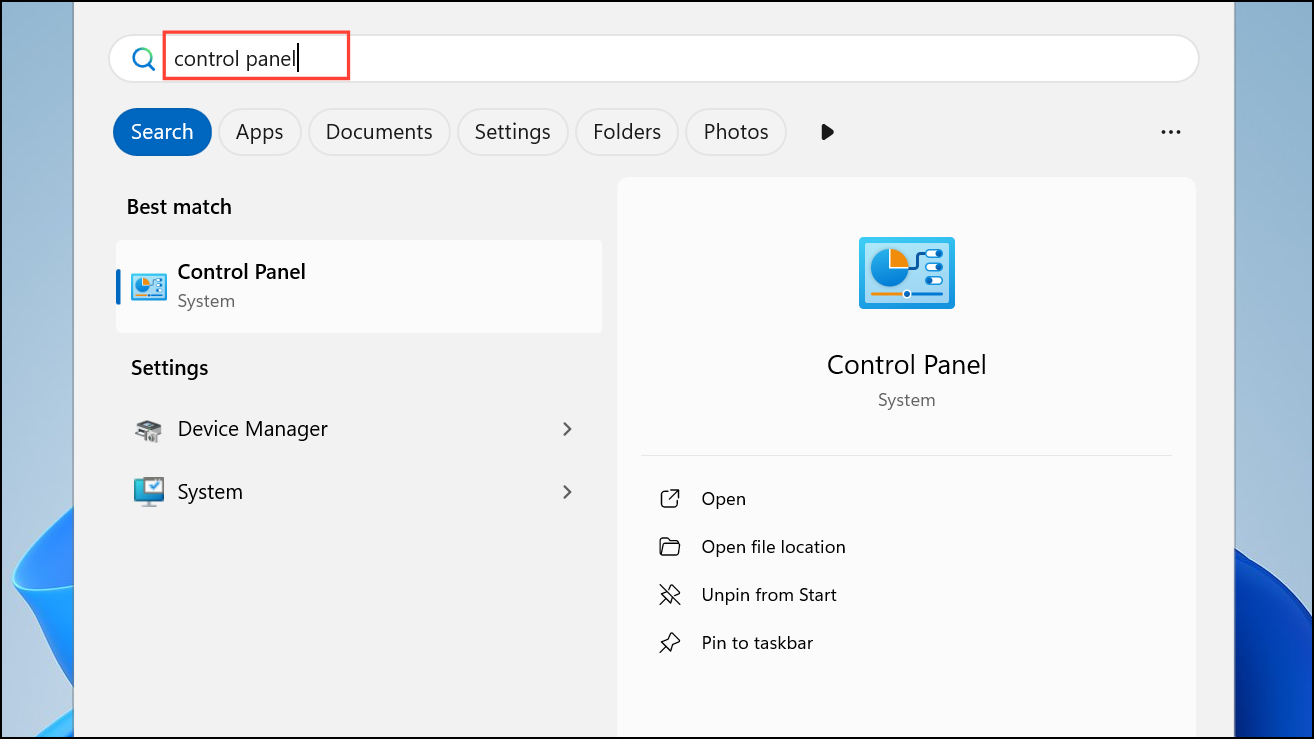This screenshot has width=1314, height=739.
Task: Open the three-dot options menu
Action: [1171, 132]
